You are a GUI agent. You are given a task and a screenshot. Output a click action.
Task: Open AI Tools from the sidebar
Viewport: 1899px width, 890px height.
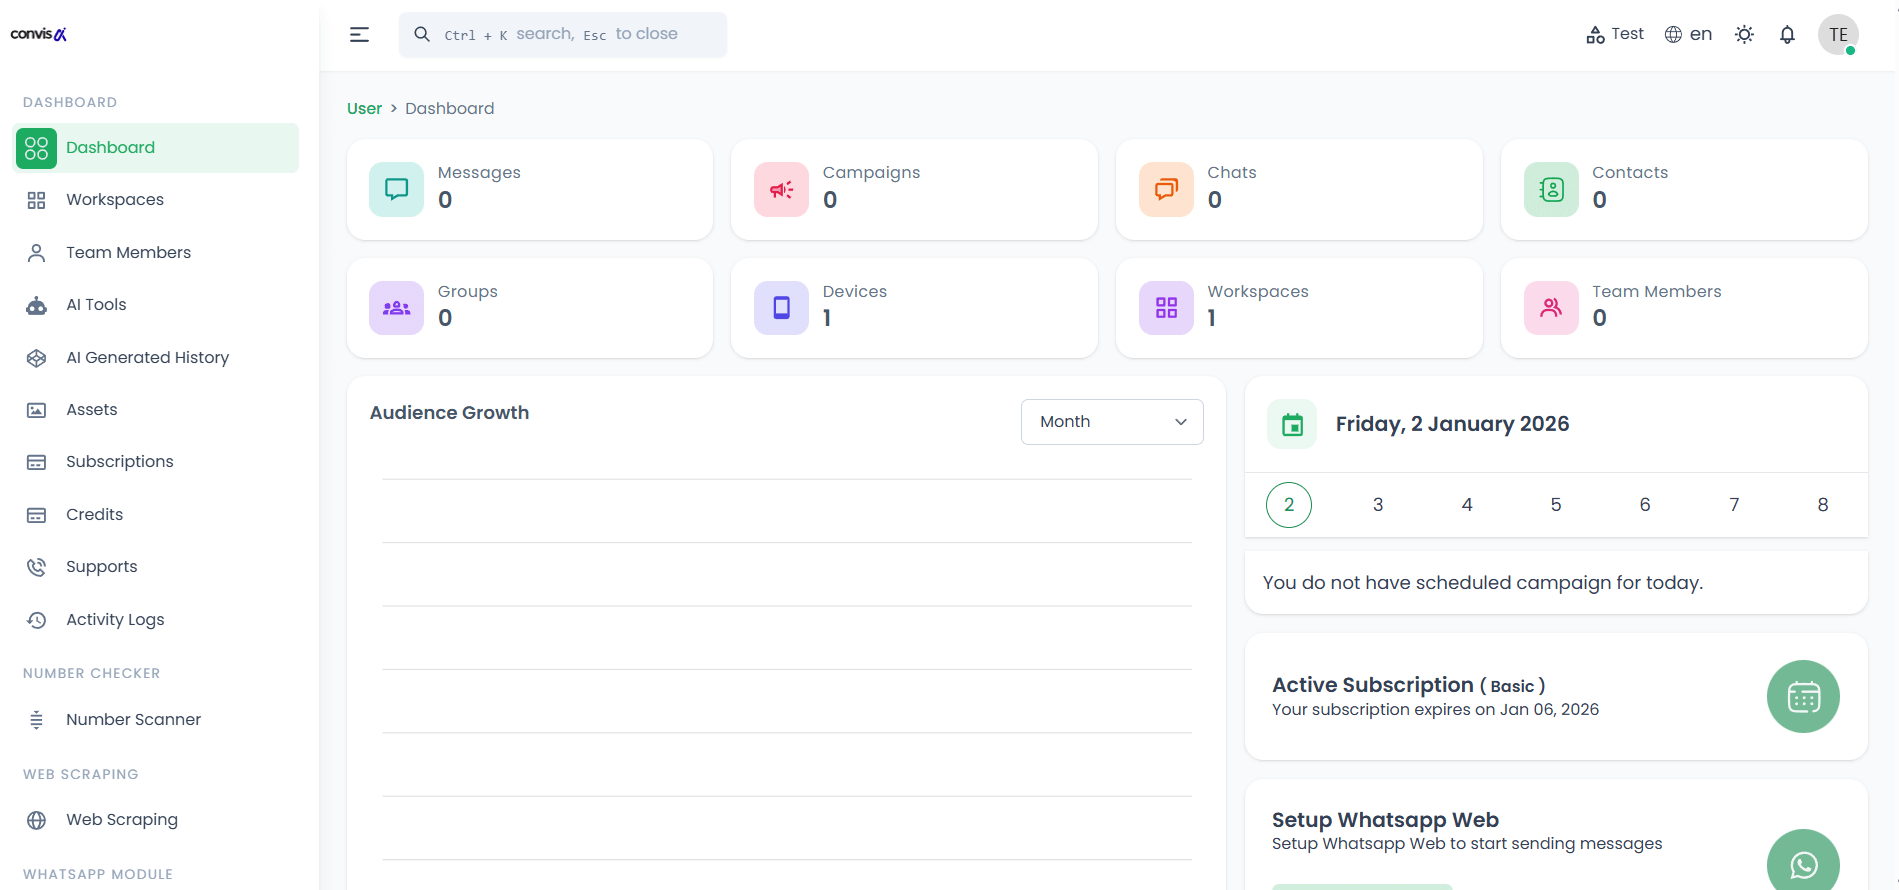click(96, 305)
